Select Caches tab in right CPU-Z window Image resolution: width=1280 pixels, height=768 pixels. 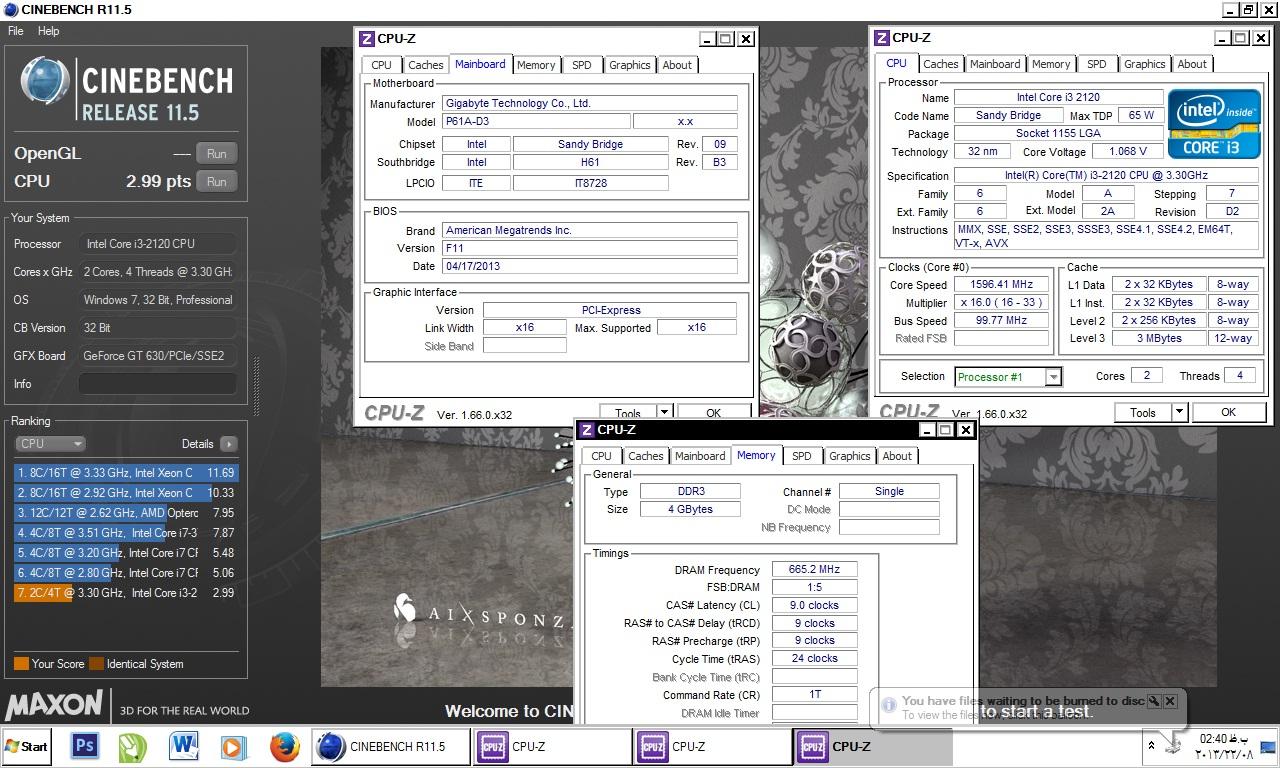pos(941,64)
